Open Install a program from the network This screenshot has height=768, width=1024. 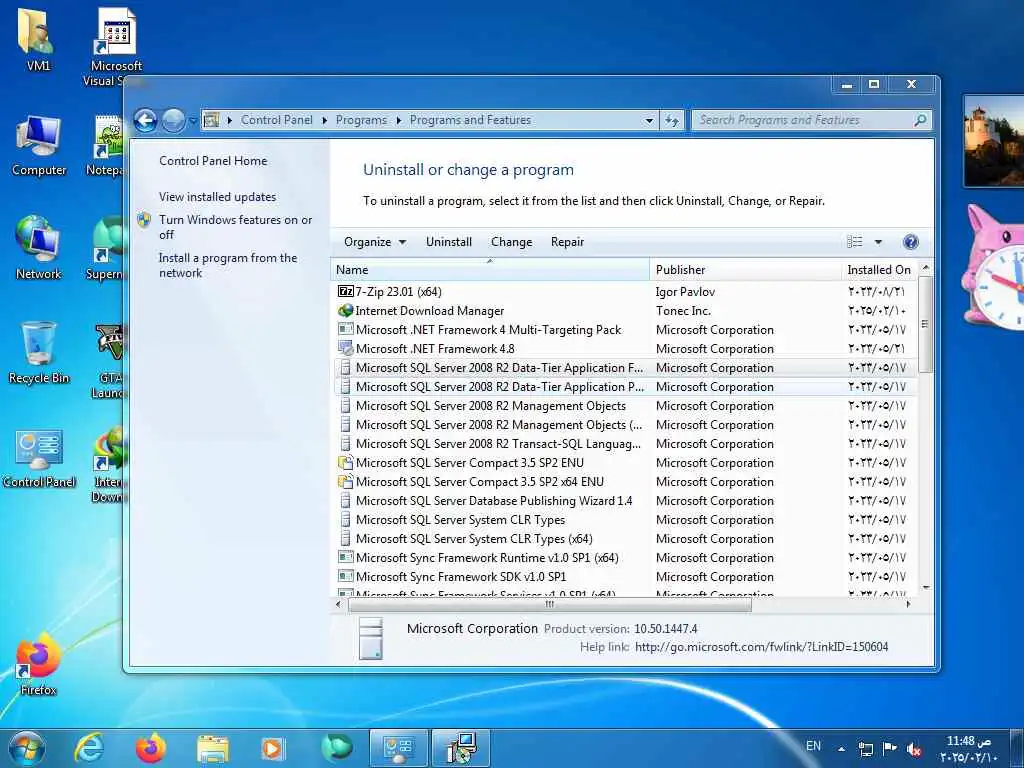(x=227, y=265)
